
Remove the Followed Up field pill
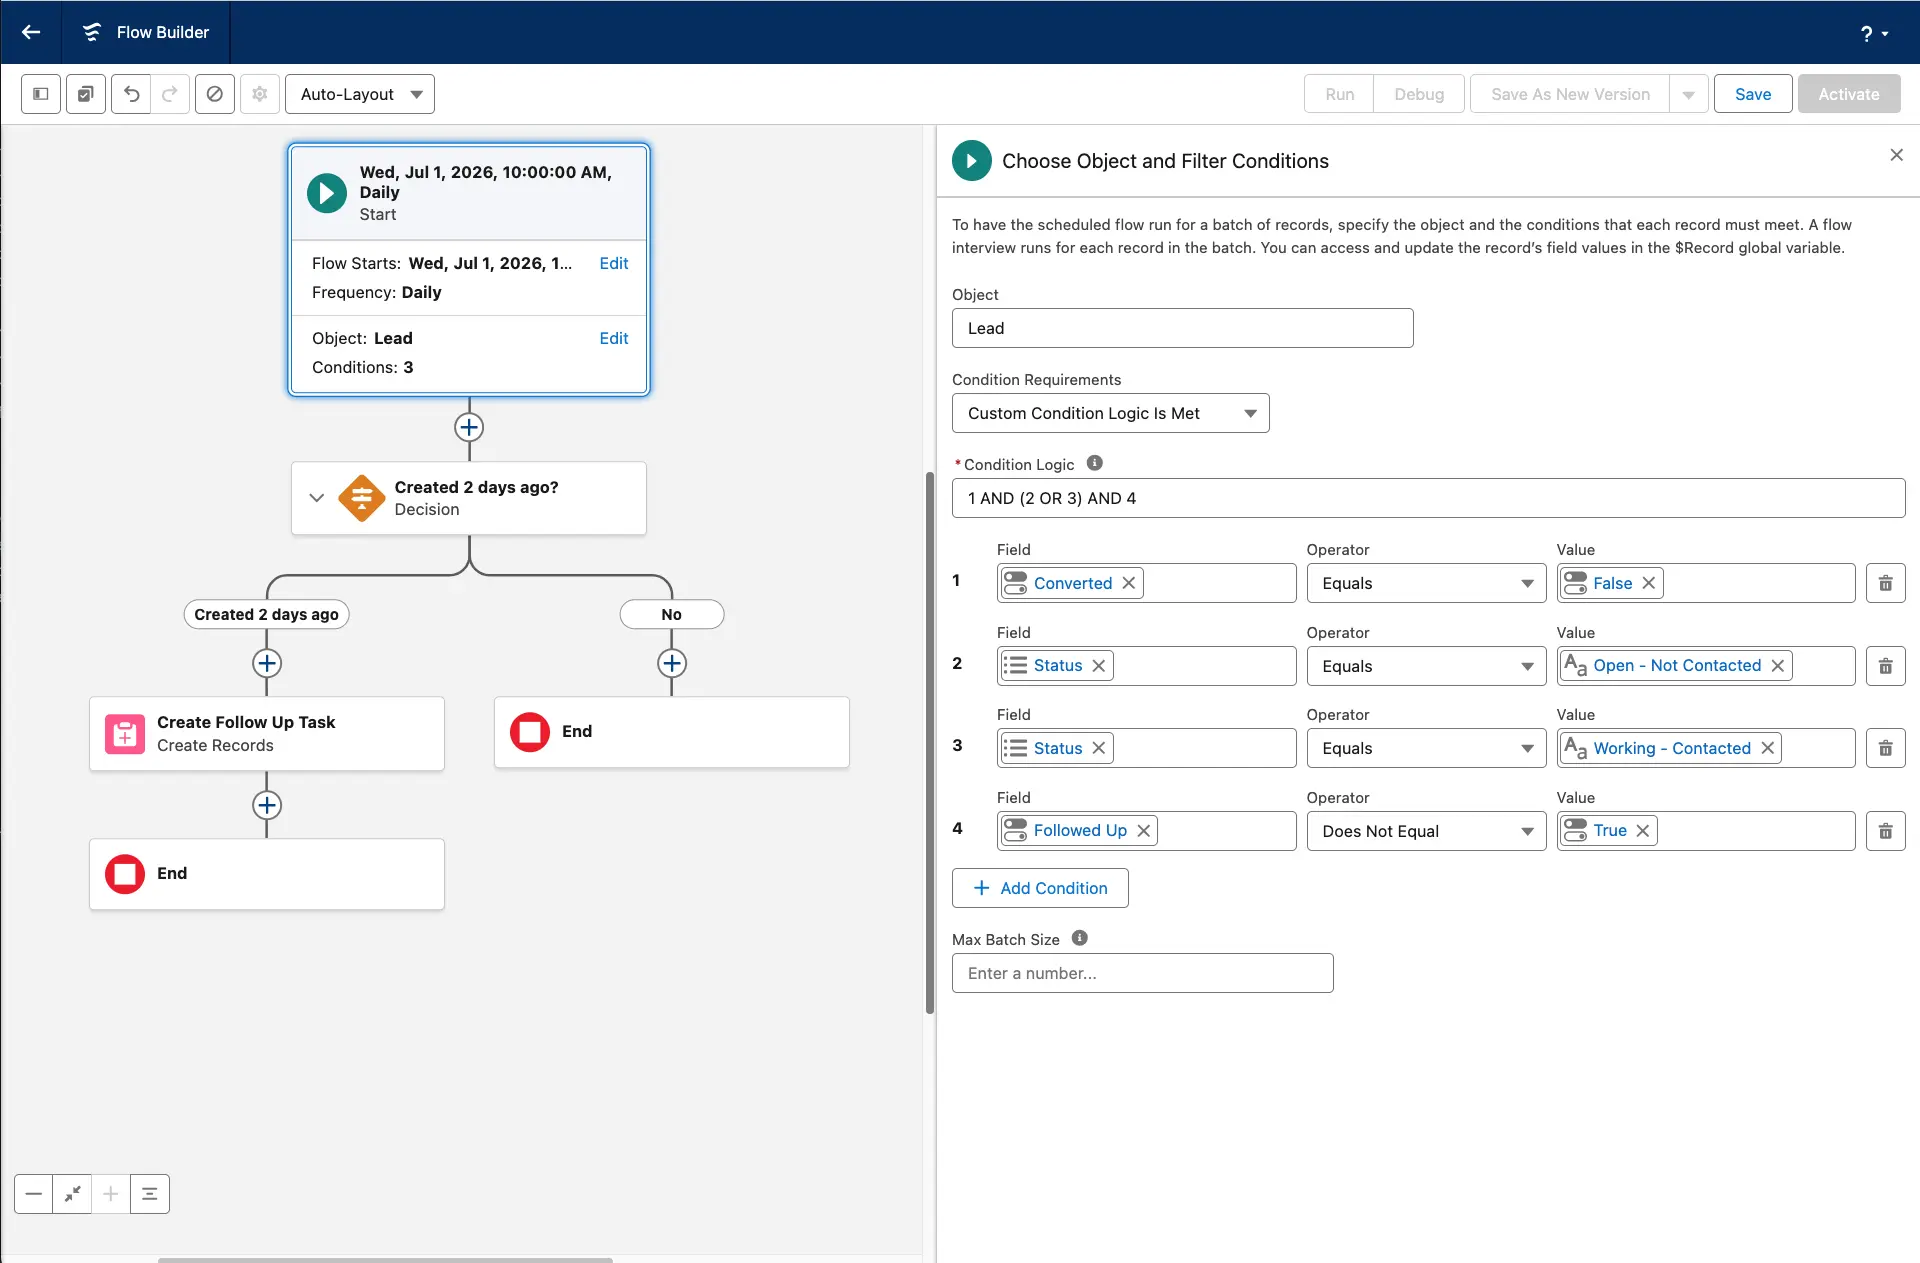coord(1144,831)
